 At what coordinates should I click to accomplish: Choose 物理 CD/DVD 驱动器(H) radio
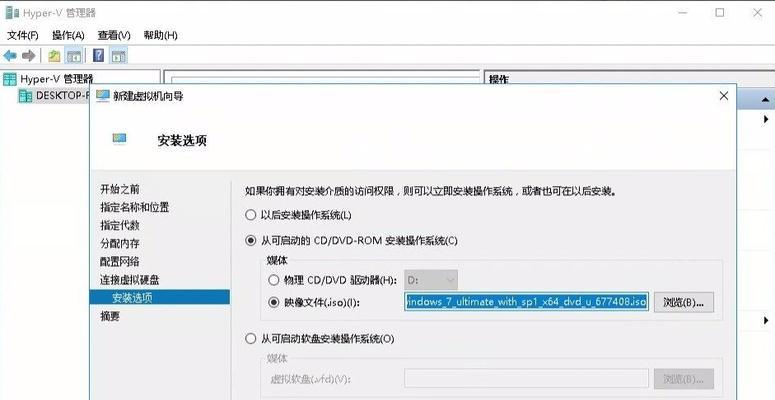click(x=273, y=280)
